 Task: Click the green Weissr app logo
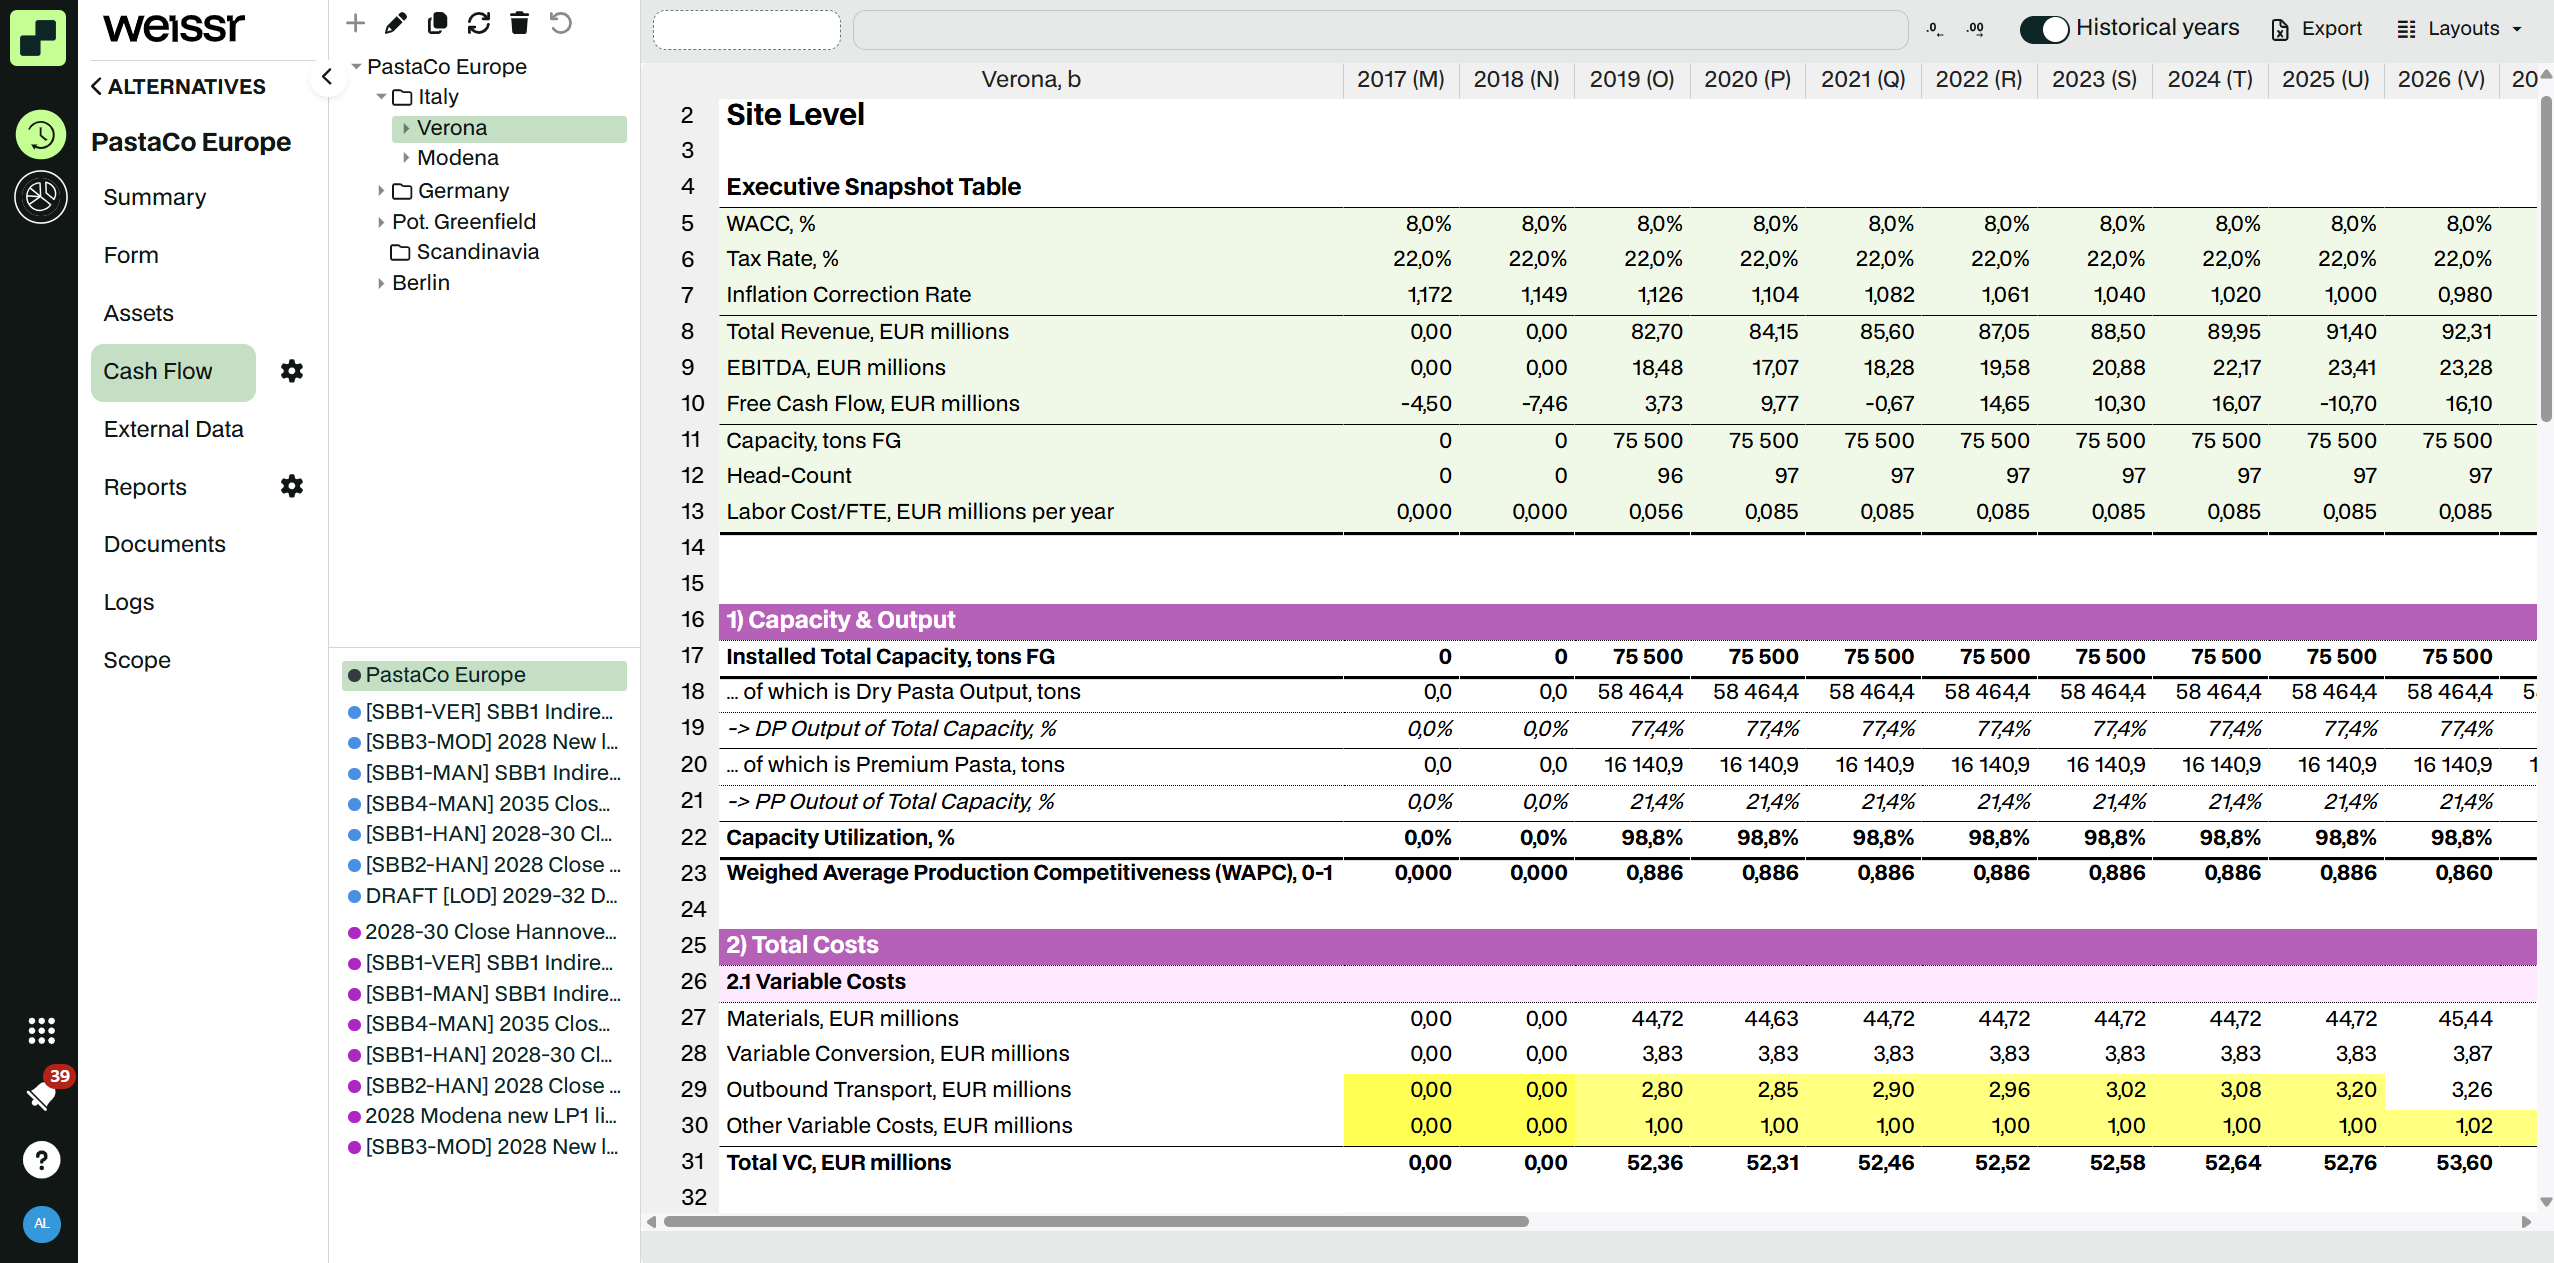click(x=38, y=38)
